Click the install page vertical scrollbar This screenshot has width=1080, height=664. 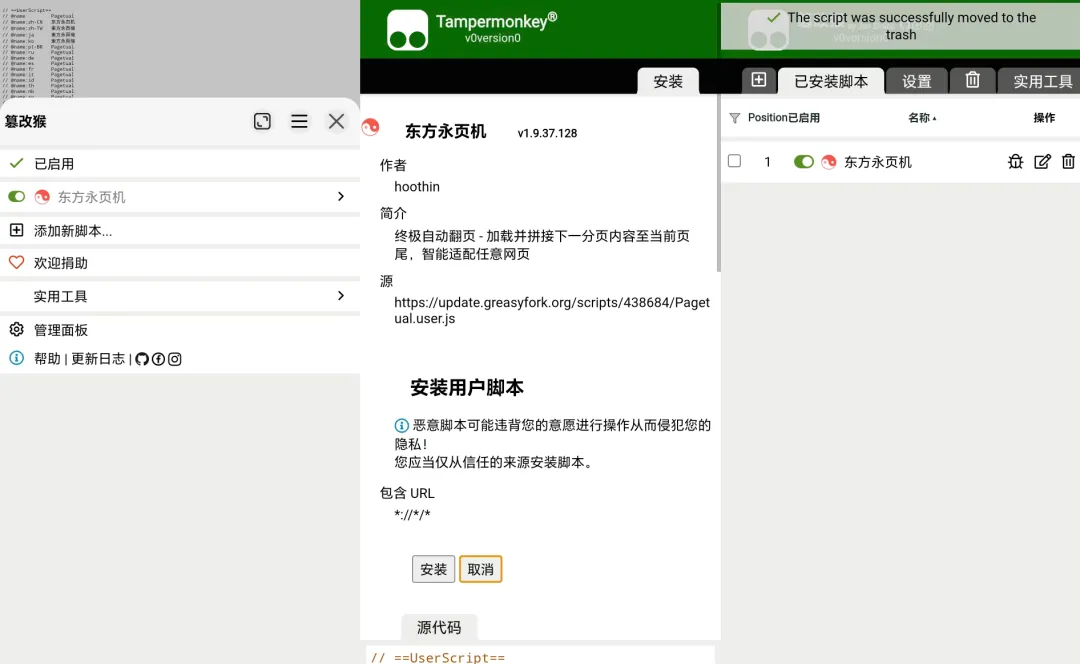pyautogui.click(x=718, y=185)
